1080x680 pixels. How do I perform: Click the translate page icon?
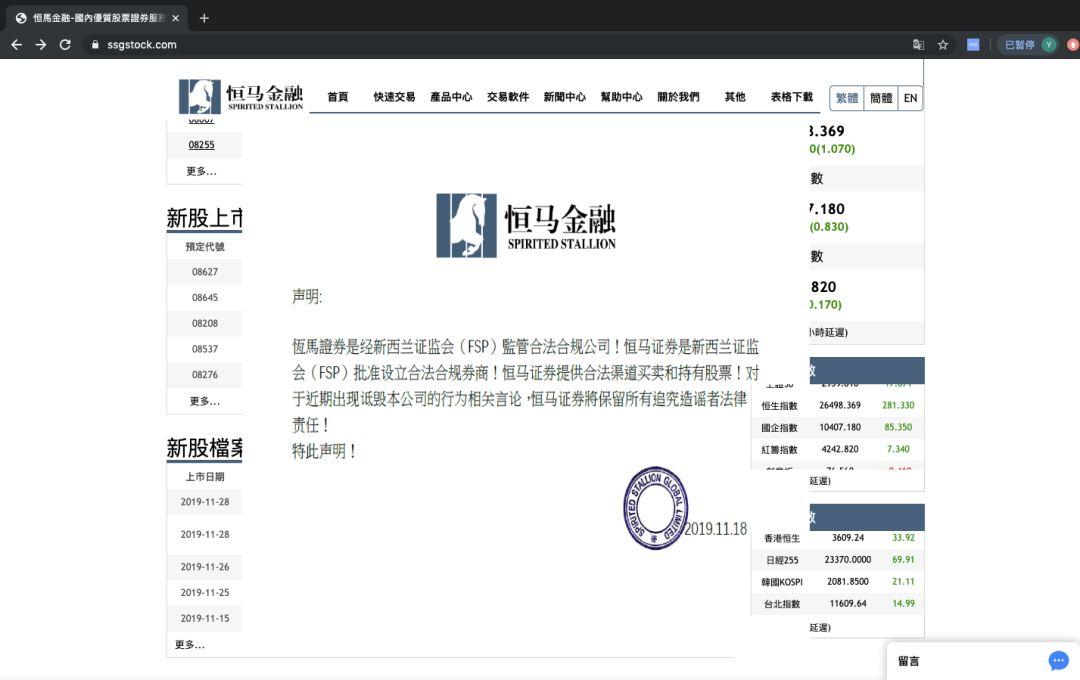[x=918, y=45]
